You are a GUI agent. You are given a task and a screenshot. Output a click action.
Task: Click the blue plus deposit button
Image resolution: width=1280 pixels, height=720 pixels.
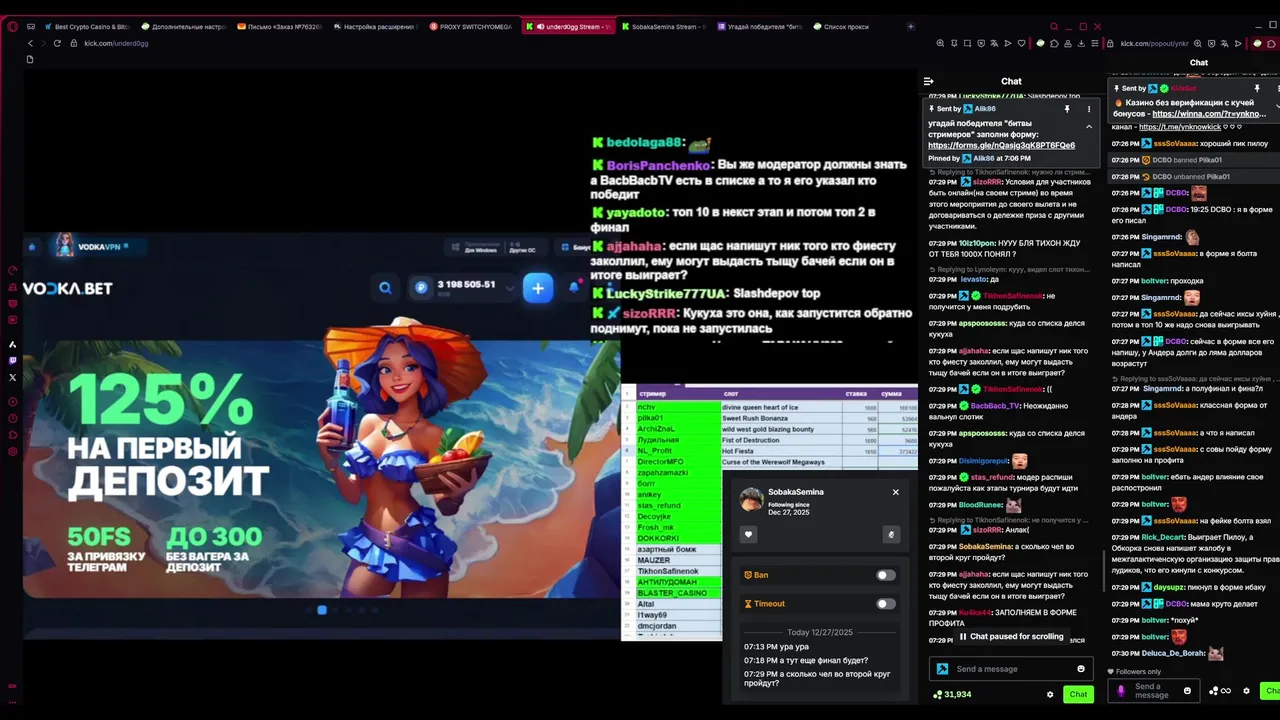pyautogui.click(x=538, y=288)
